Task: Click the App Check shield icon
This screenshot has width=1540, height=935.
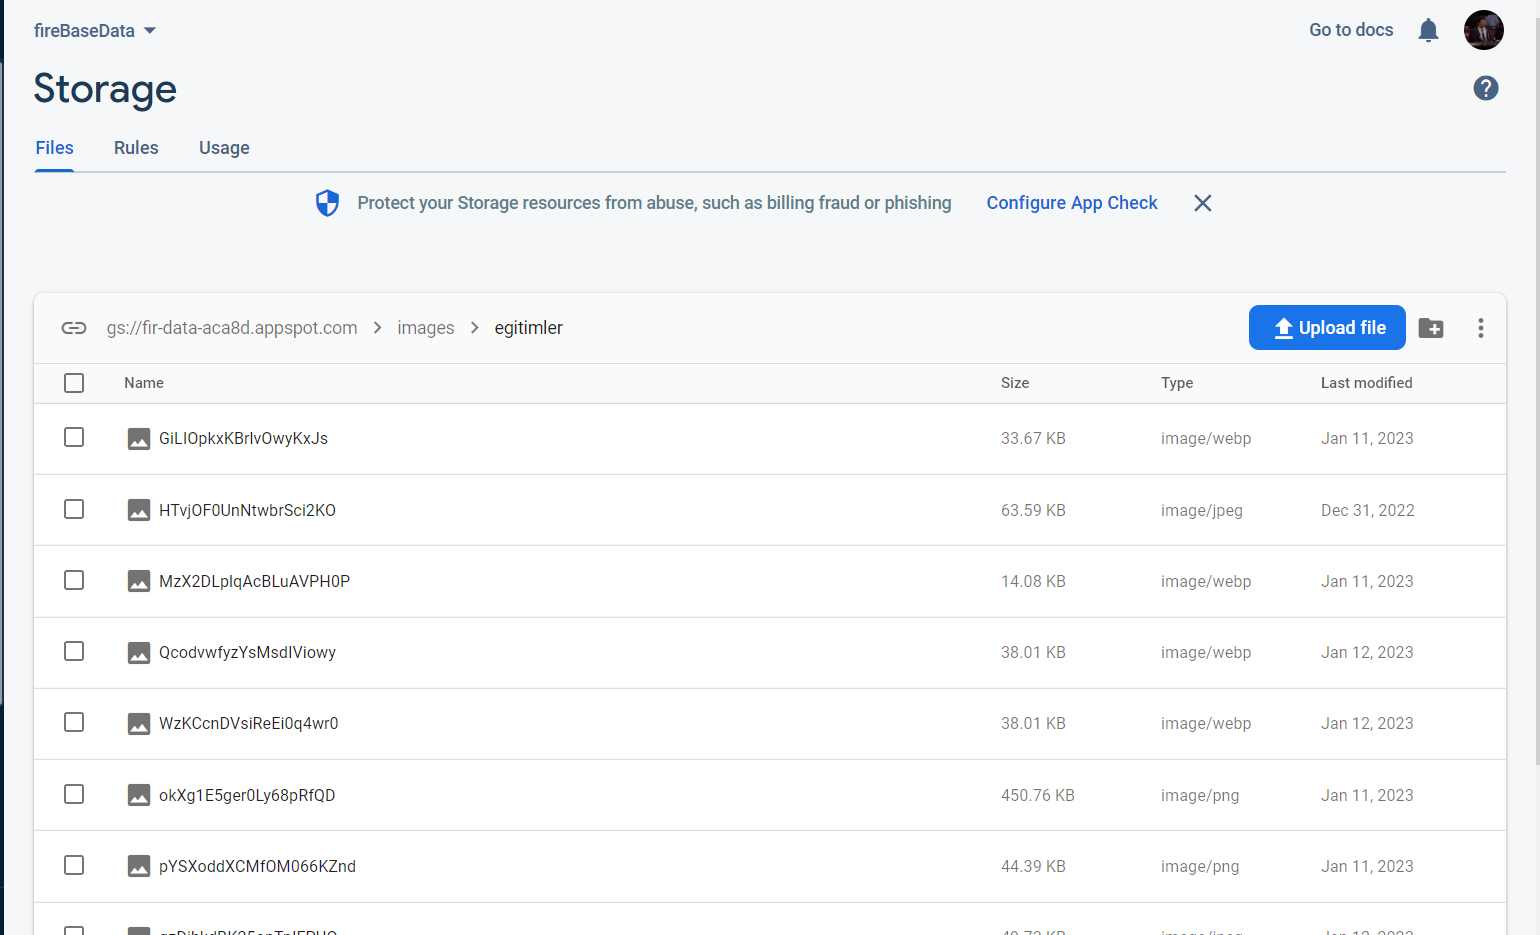Action: [x=327, y=203]
